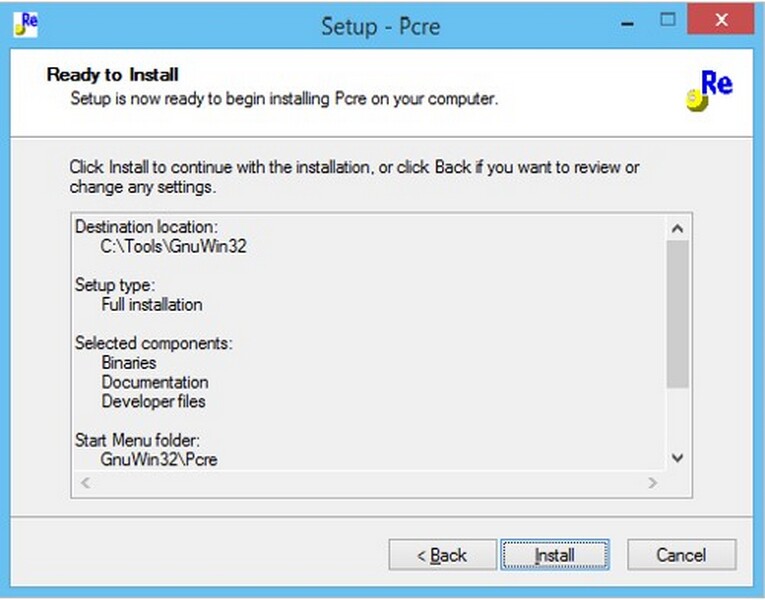Viewport: 765px width, 600px height.
Task: Maximize the Setup window
Action: (668, 20)
